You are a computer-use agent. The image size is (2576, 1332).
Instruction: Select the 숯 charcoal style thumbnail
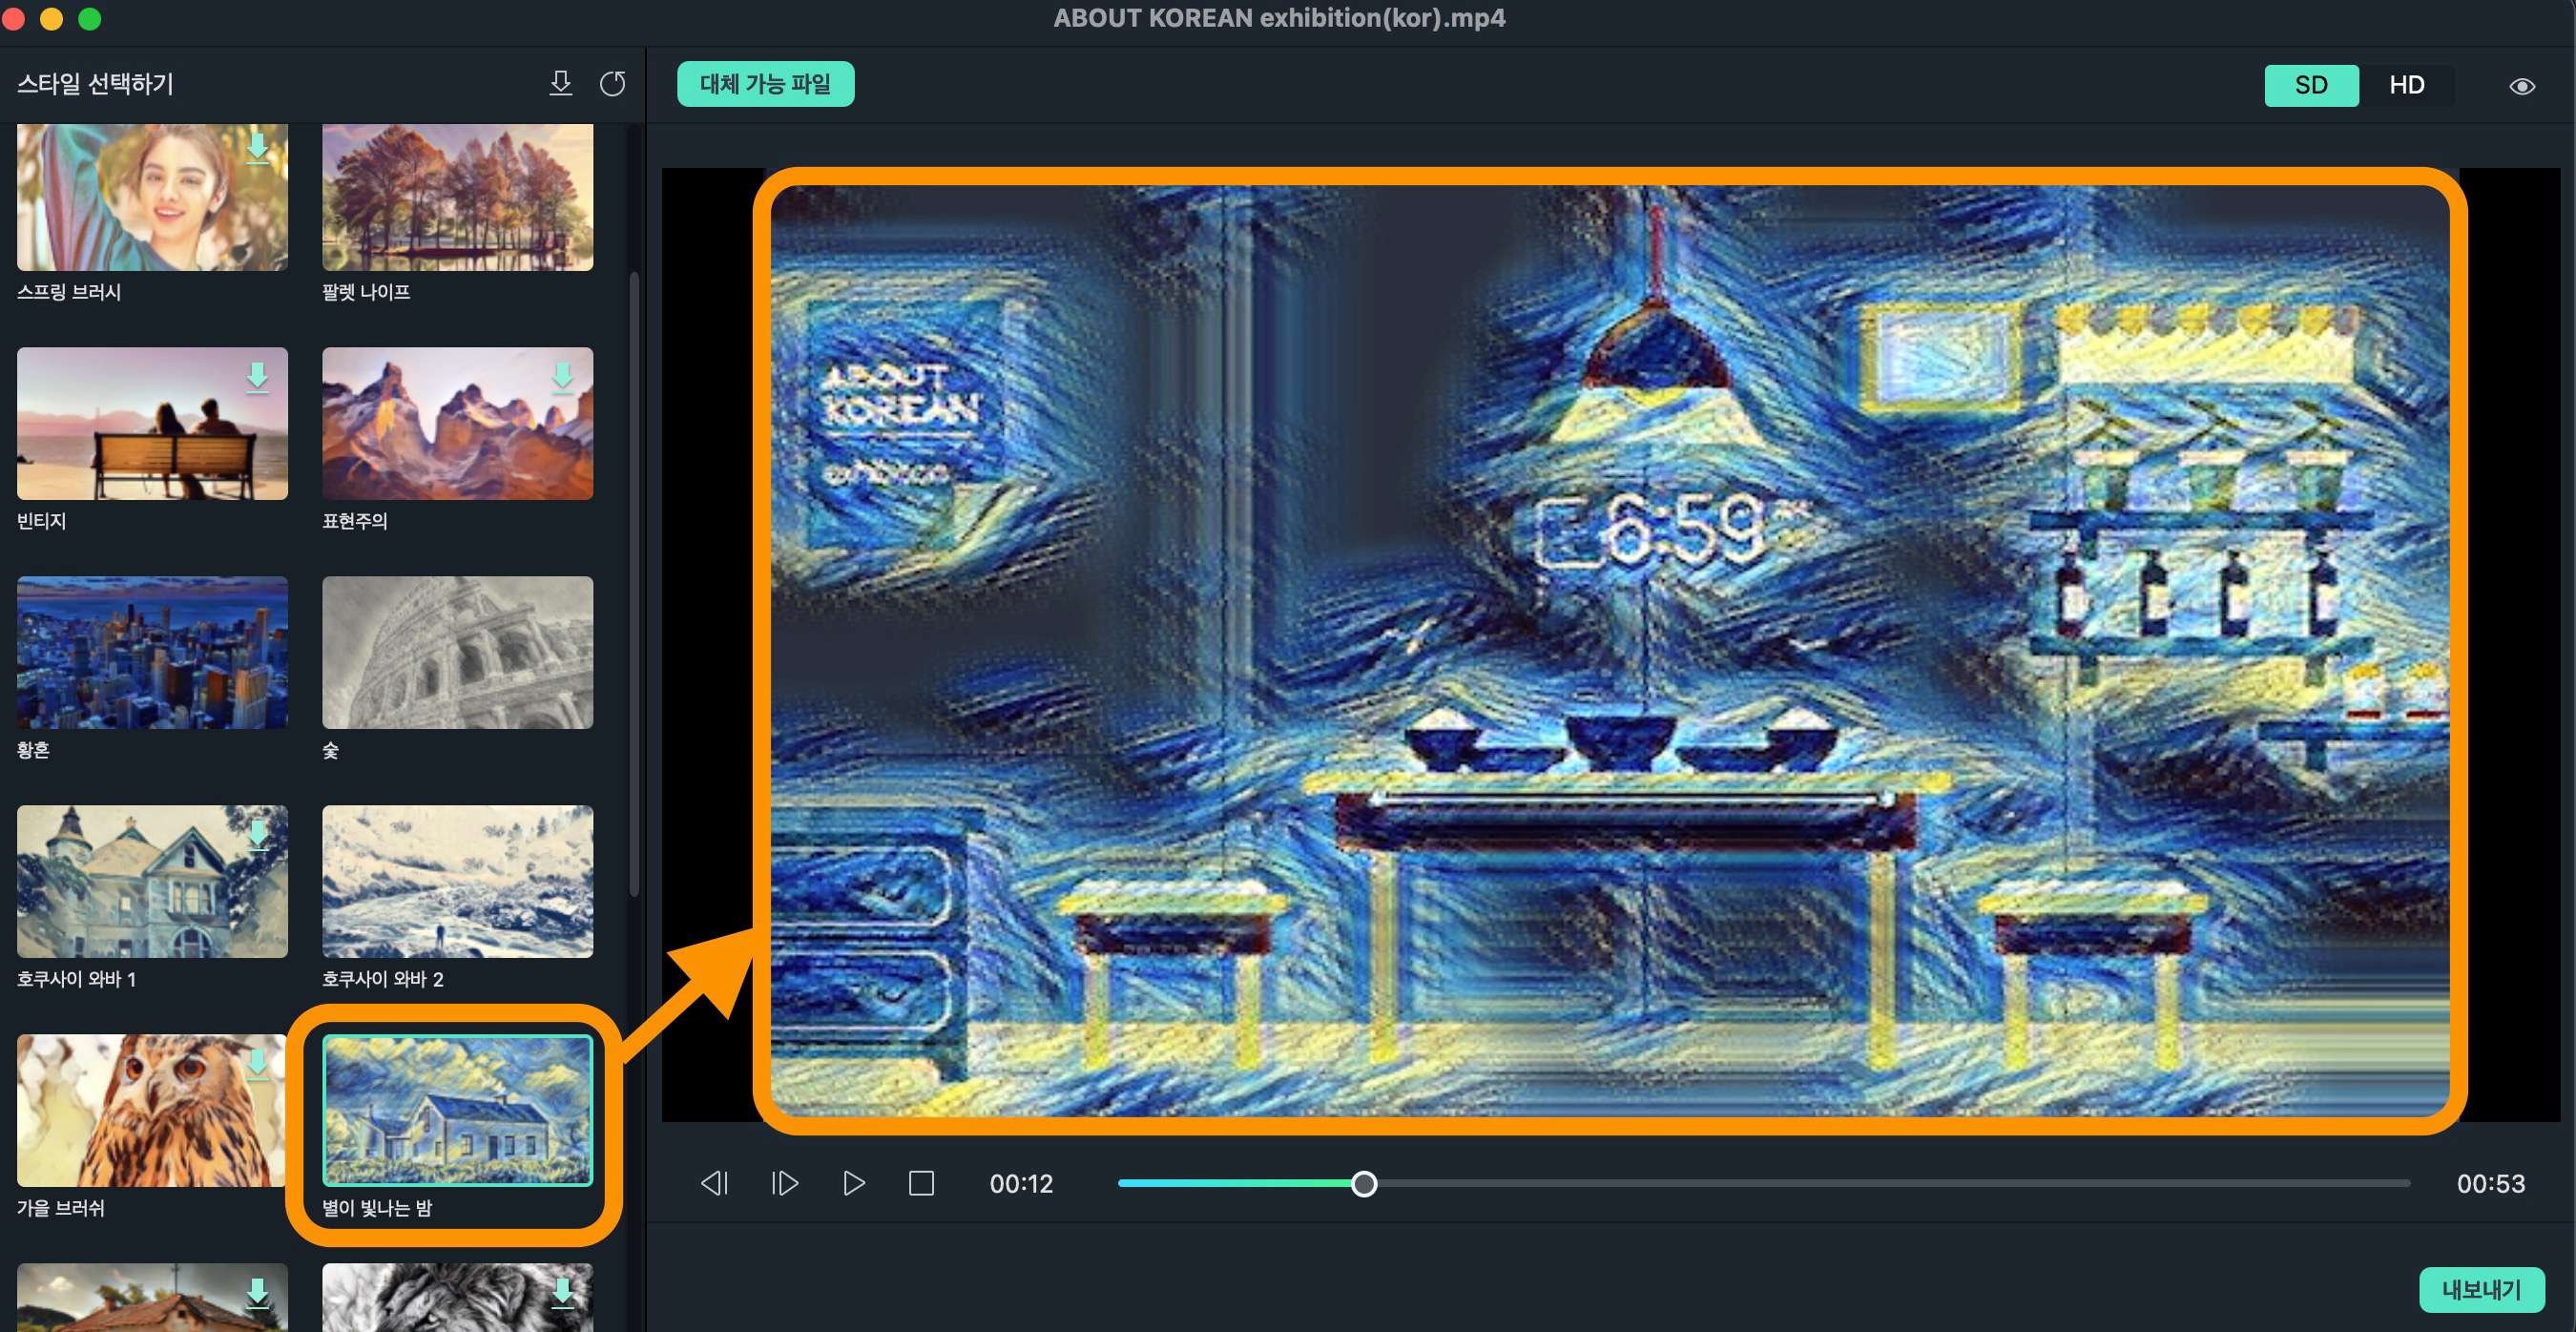click(457, 652)
